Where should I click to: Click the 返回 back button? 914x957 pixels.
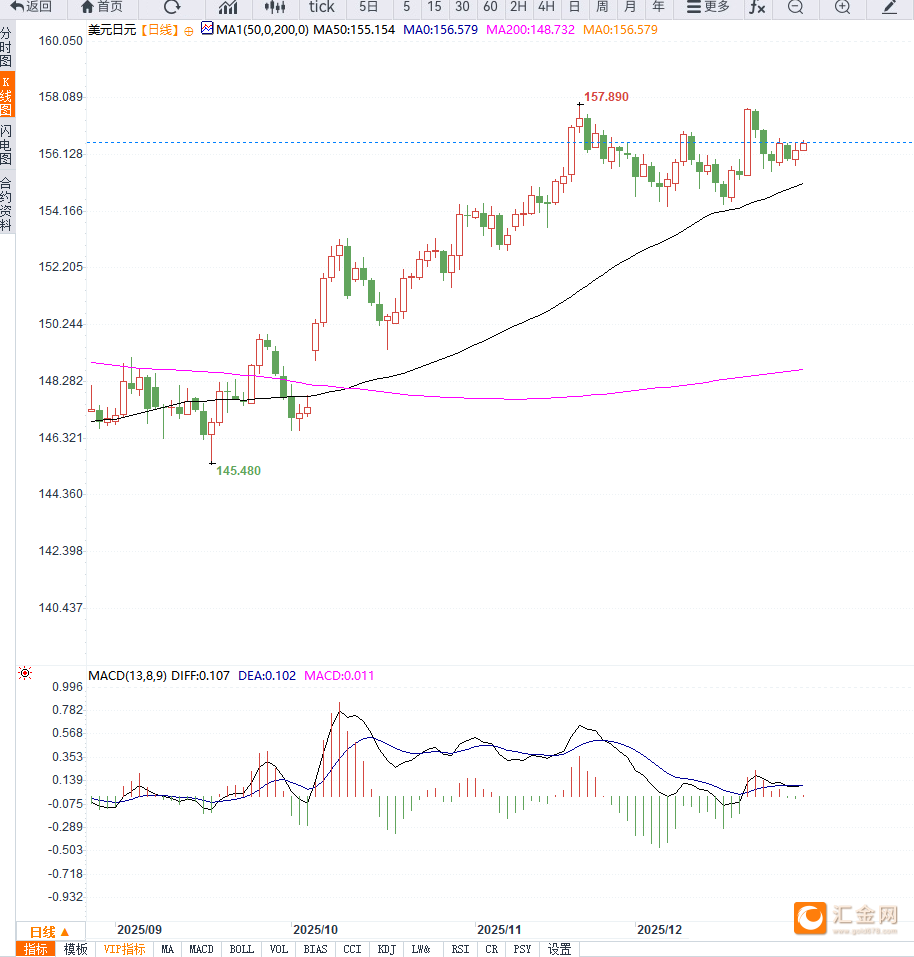tap(31, 7)
